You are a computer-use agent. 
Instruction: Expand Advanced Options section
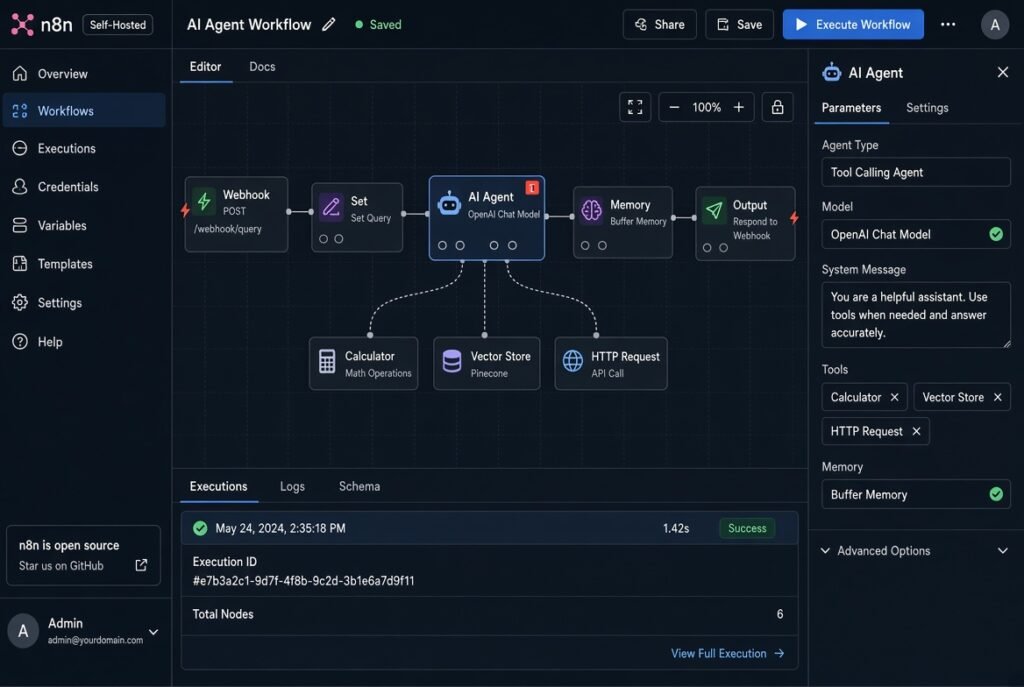click(x=914, y=551)
